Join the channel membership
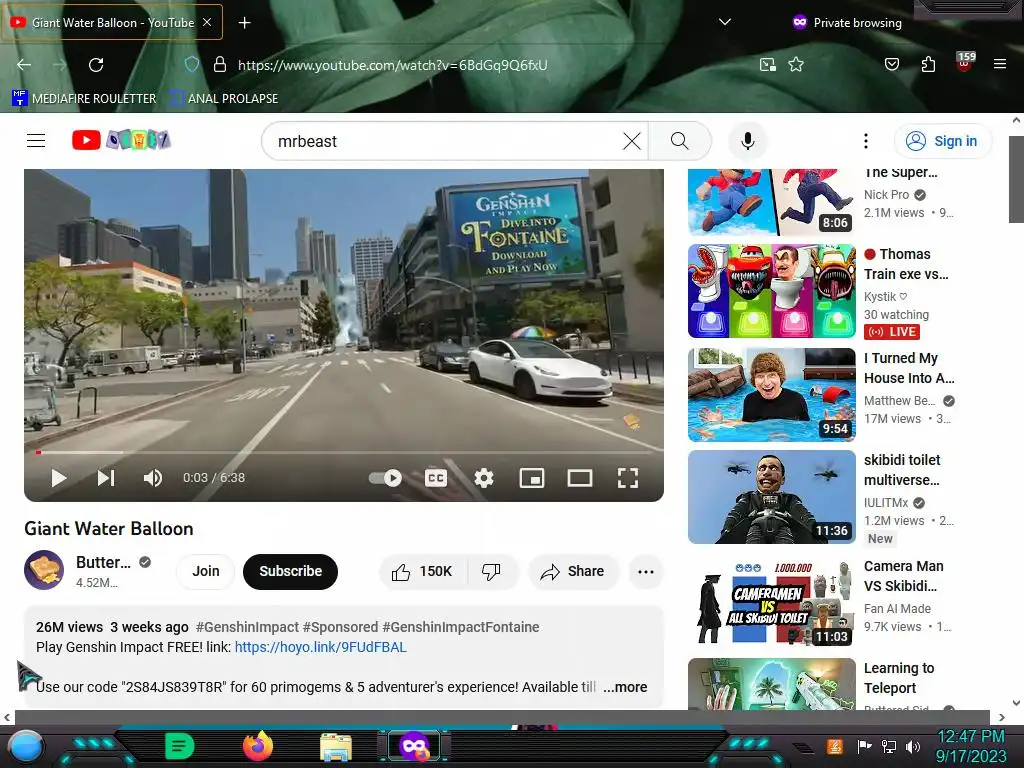Viewport: 1024px width, 768px height. tap(206, 571)
